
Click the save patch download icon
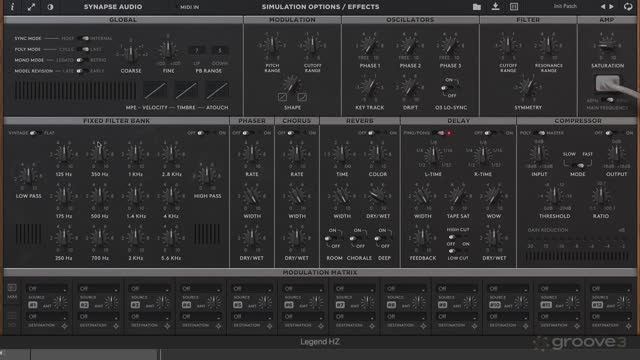pos(495,7)
